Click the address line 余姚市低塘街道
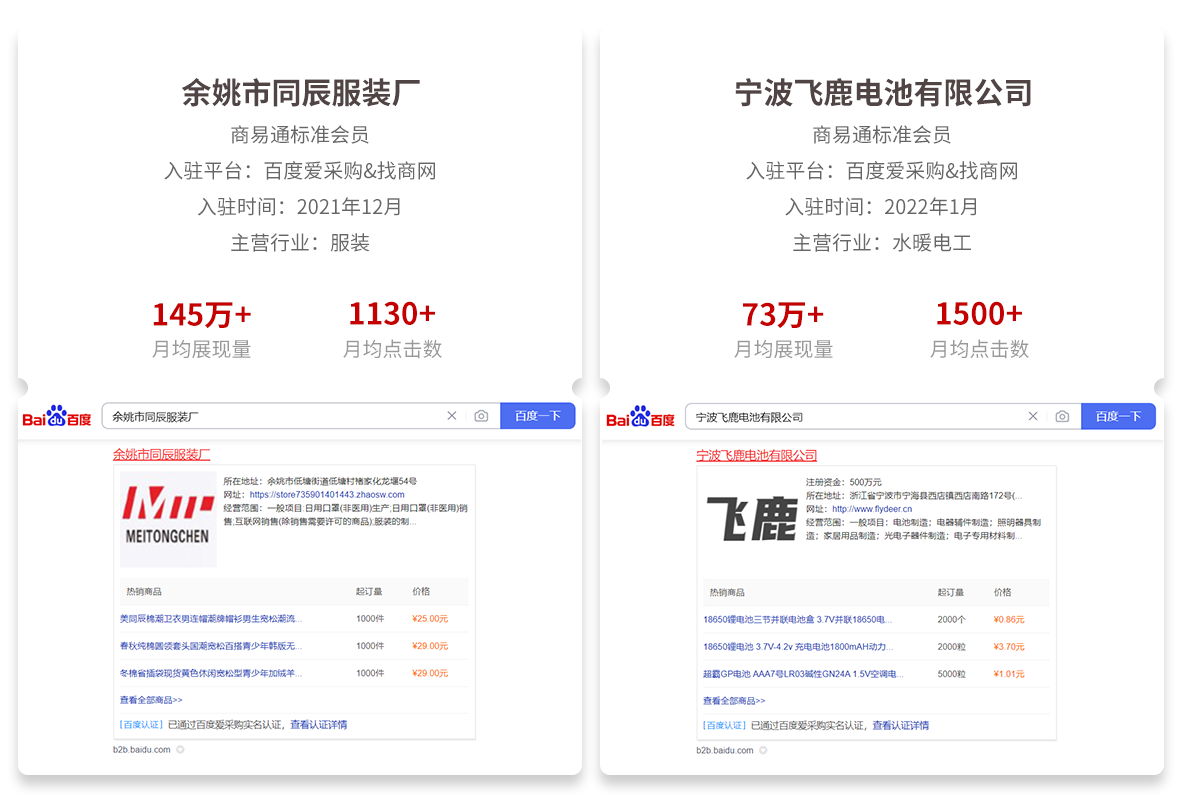1200x800 pixels. coord(320,481)
